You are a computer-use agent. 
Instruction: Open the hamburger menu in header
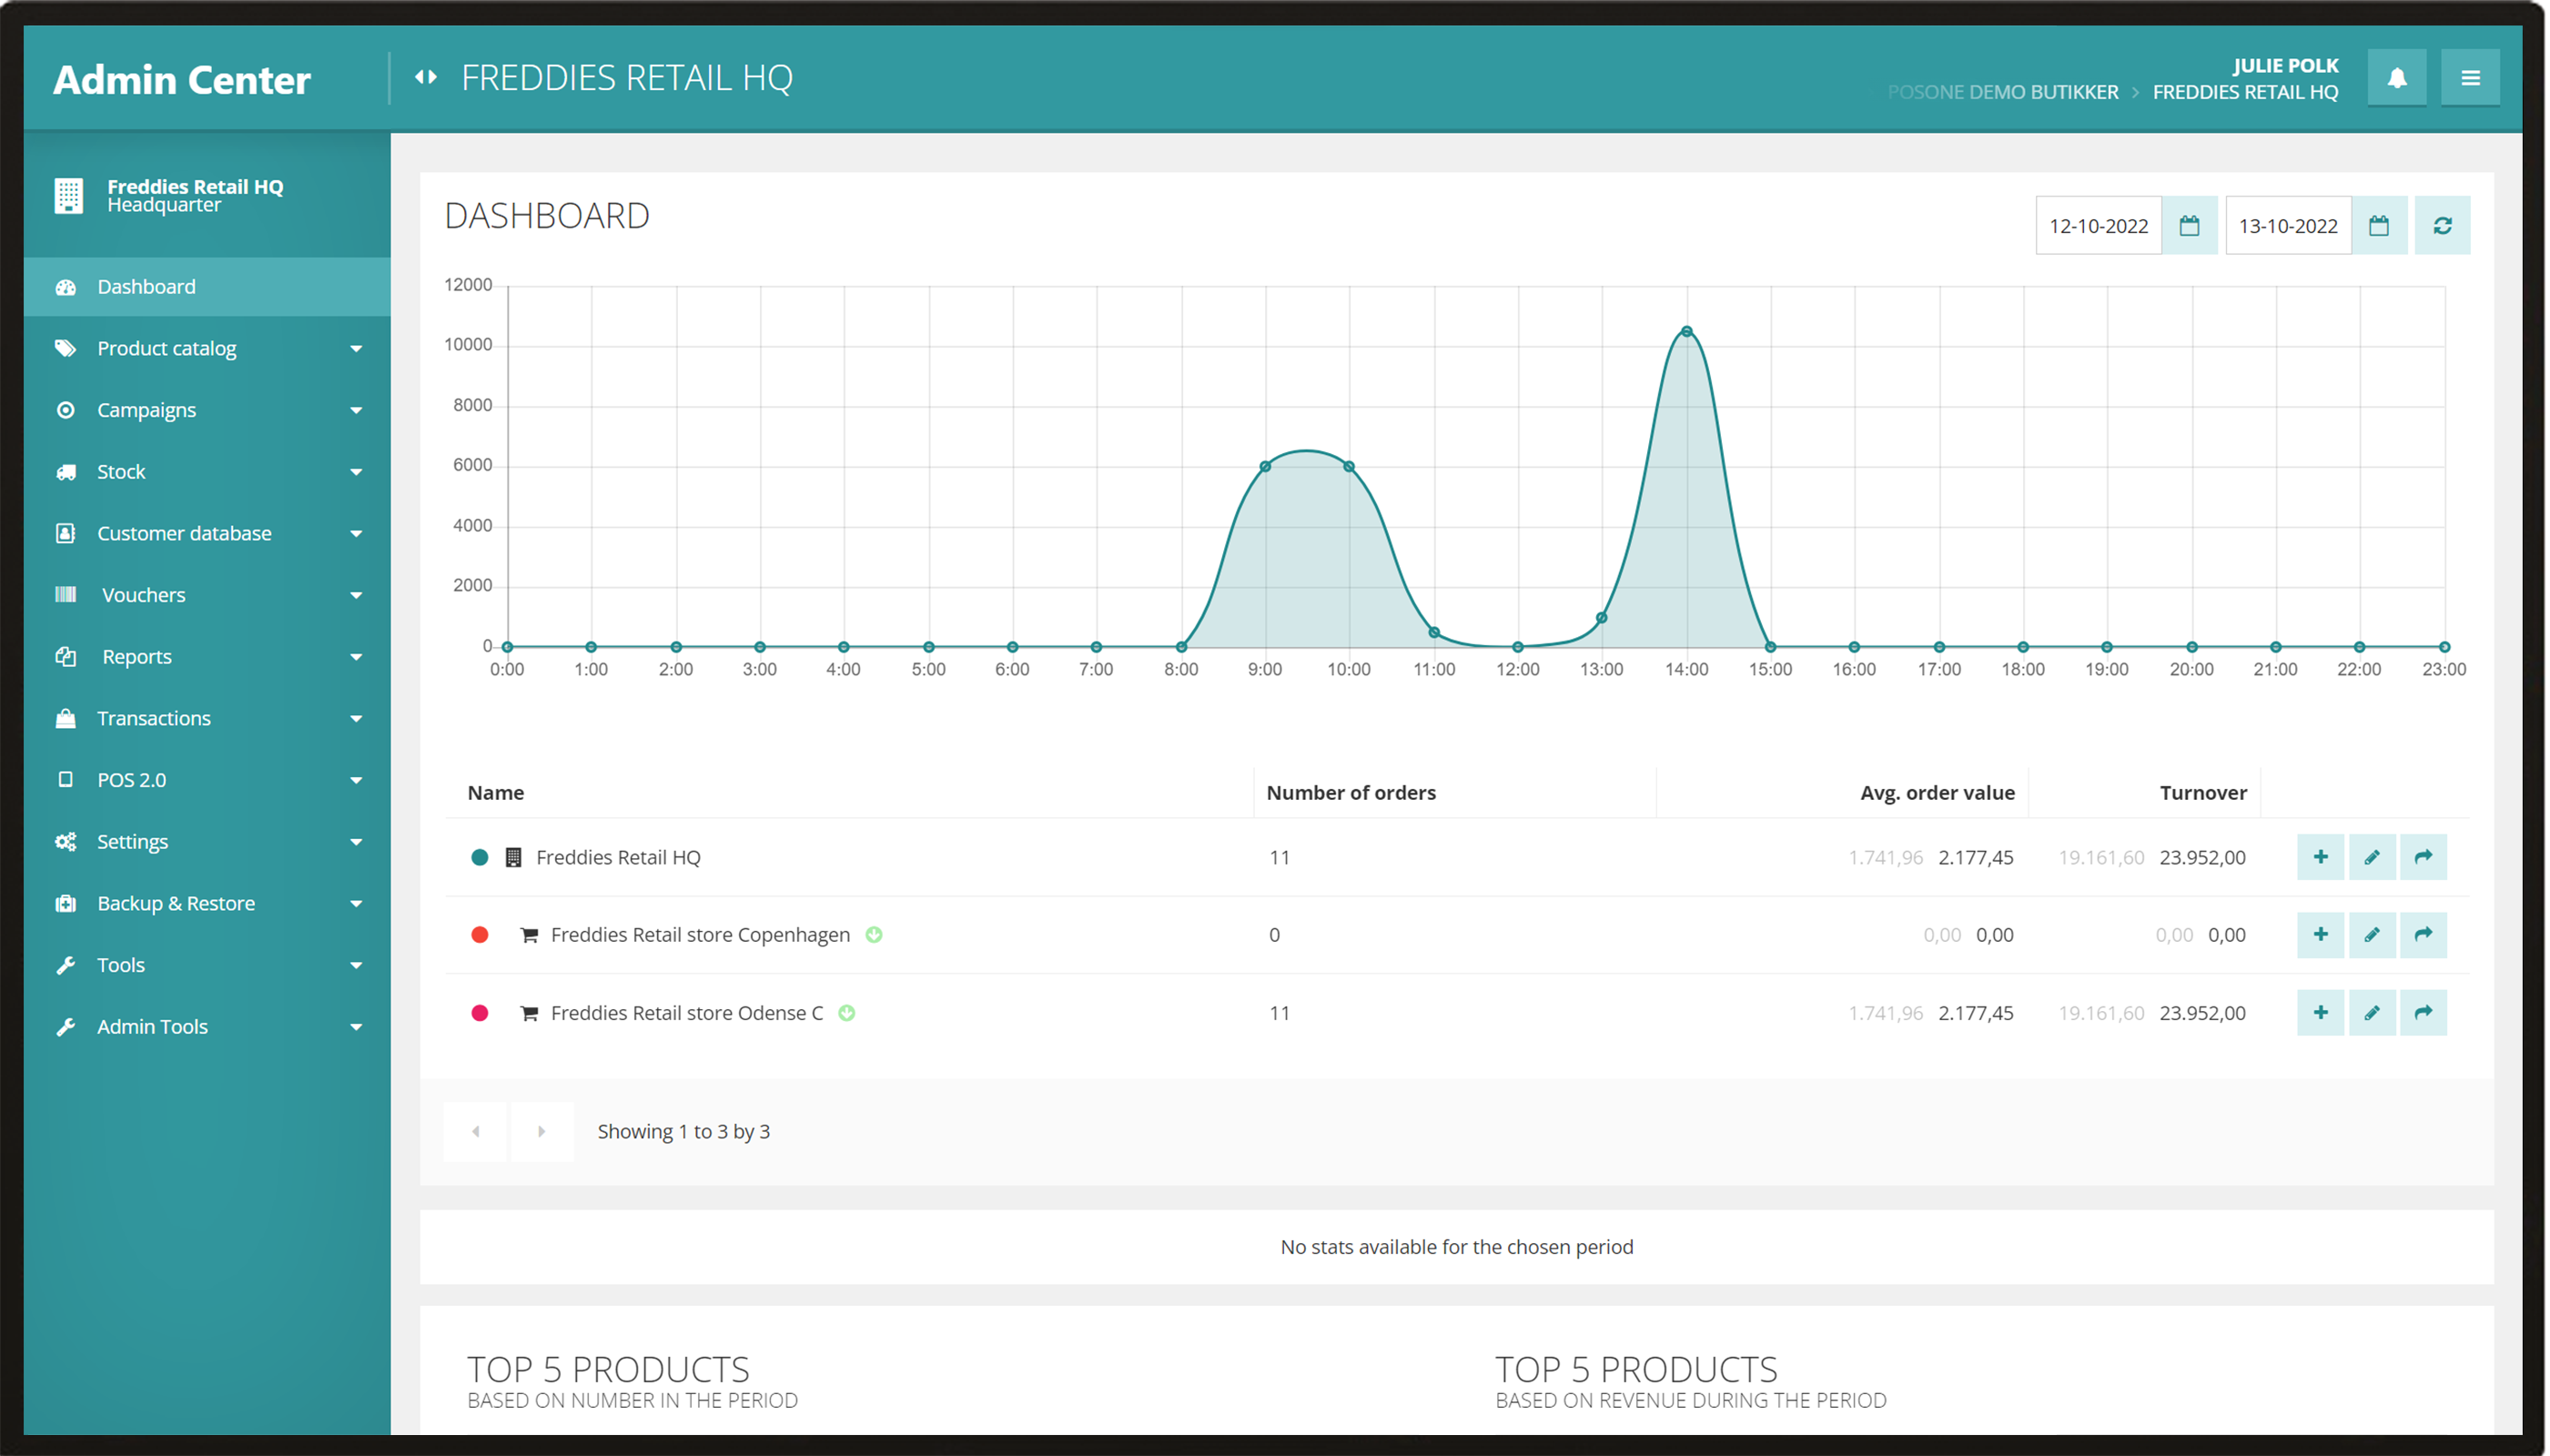(x=2469, y=78)
